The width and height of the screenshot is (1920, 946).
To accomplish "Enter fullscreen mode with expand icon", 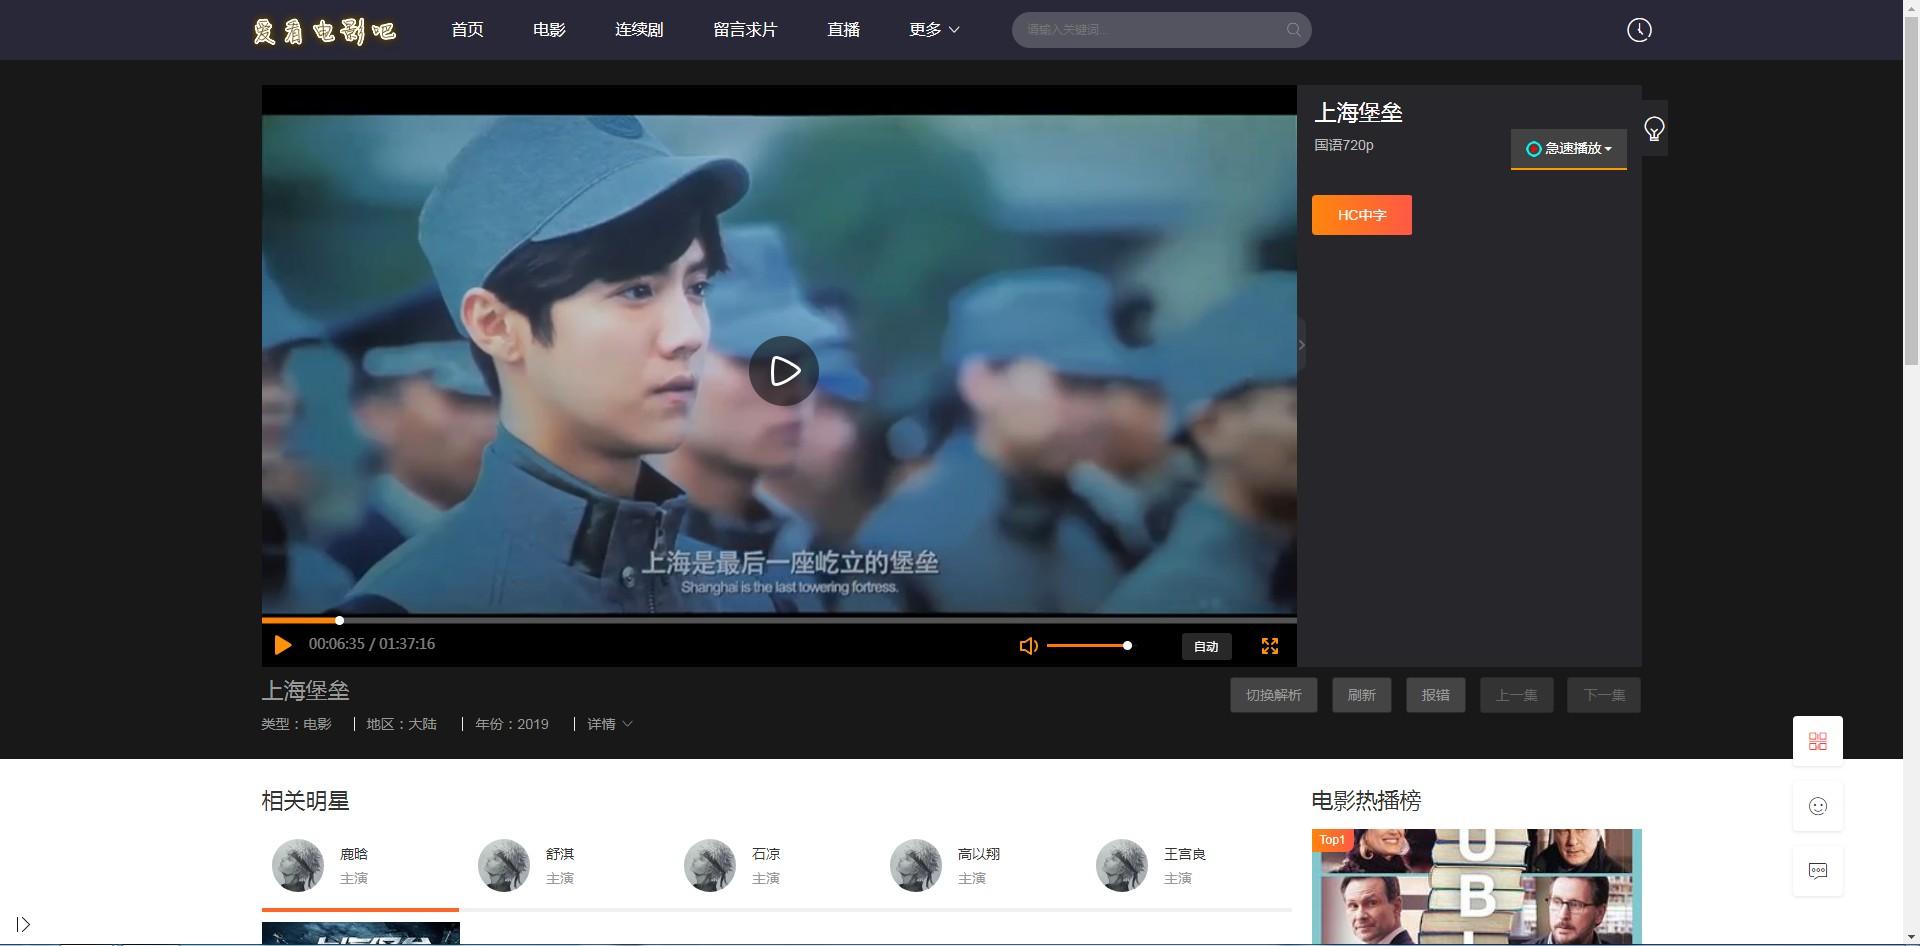I will [x=1269, y=646].
